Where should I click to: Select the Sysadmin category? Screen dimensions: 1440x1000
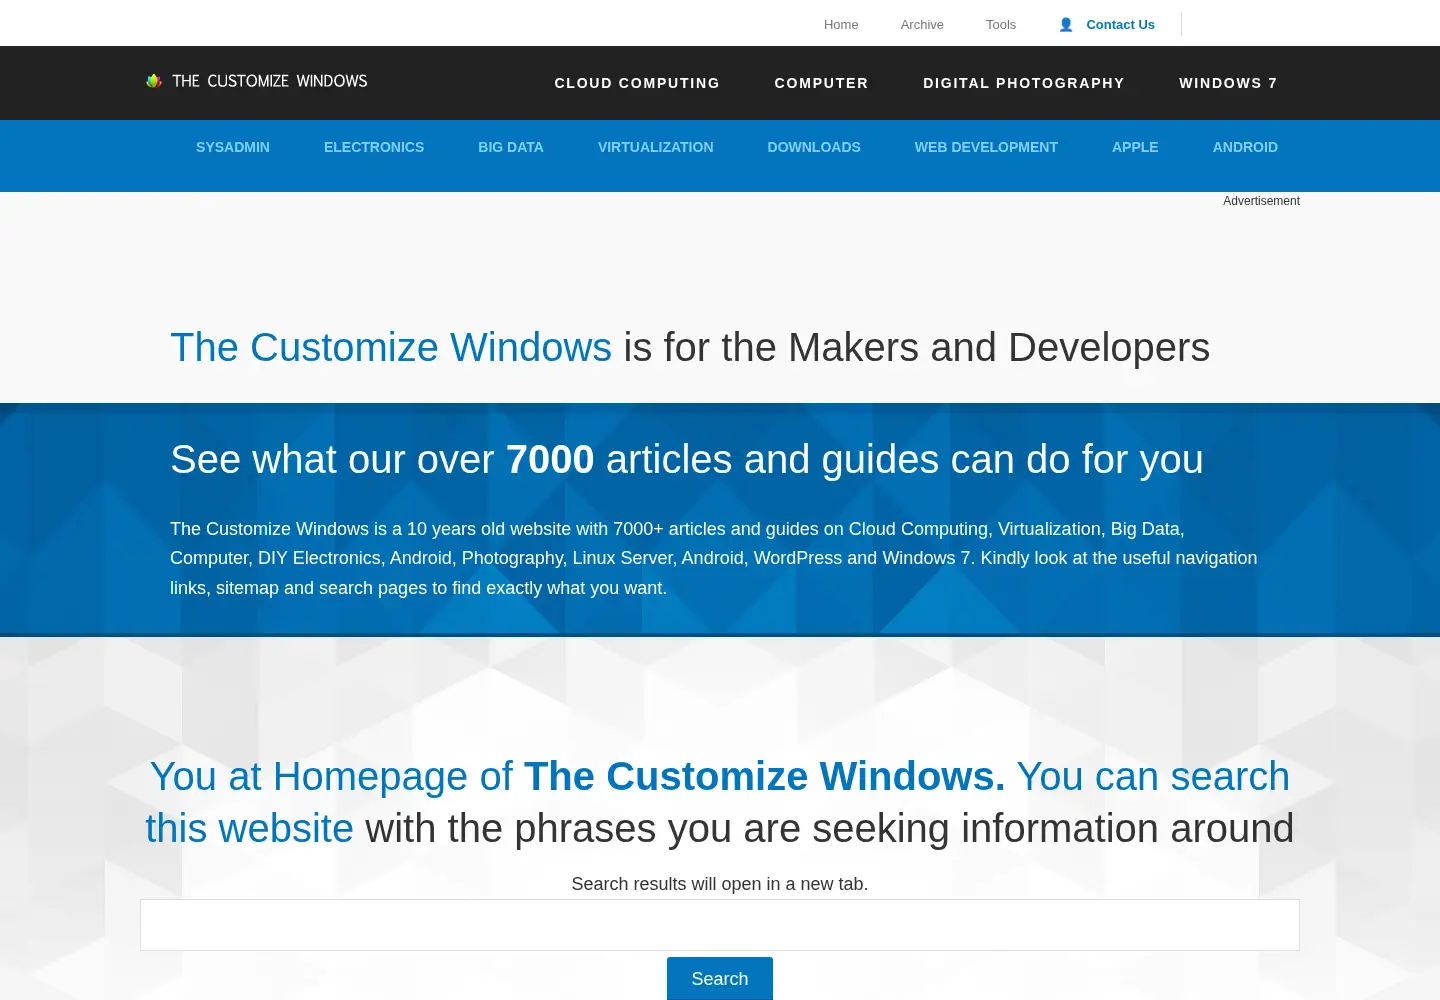pos(233,147)
